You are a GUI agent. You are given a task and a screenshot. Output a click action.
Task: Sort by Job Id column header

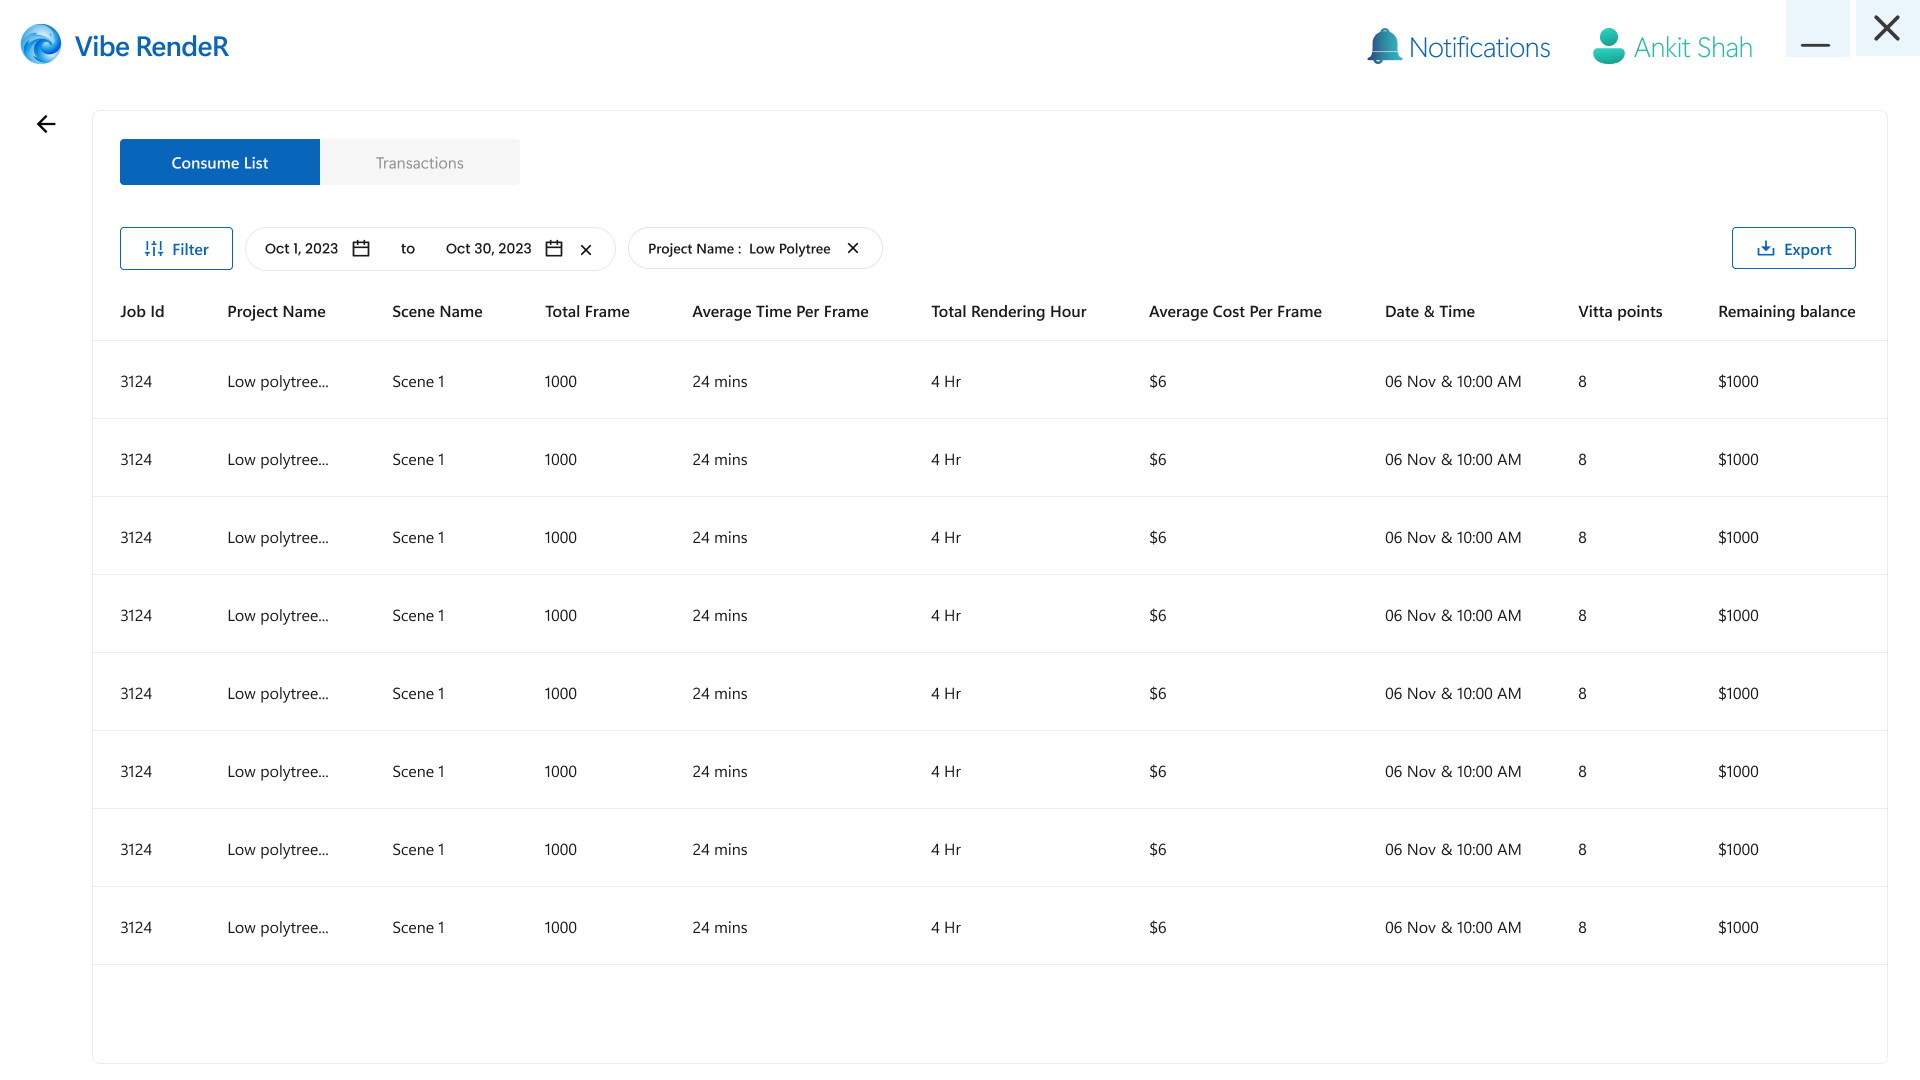click(142, 311)
